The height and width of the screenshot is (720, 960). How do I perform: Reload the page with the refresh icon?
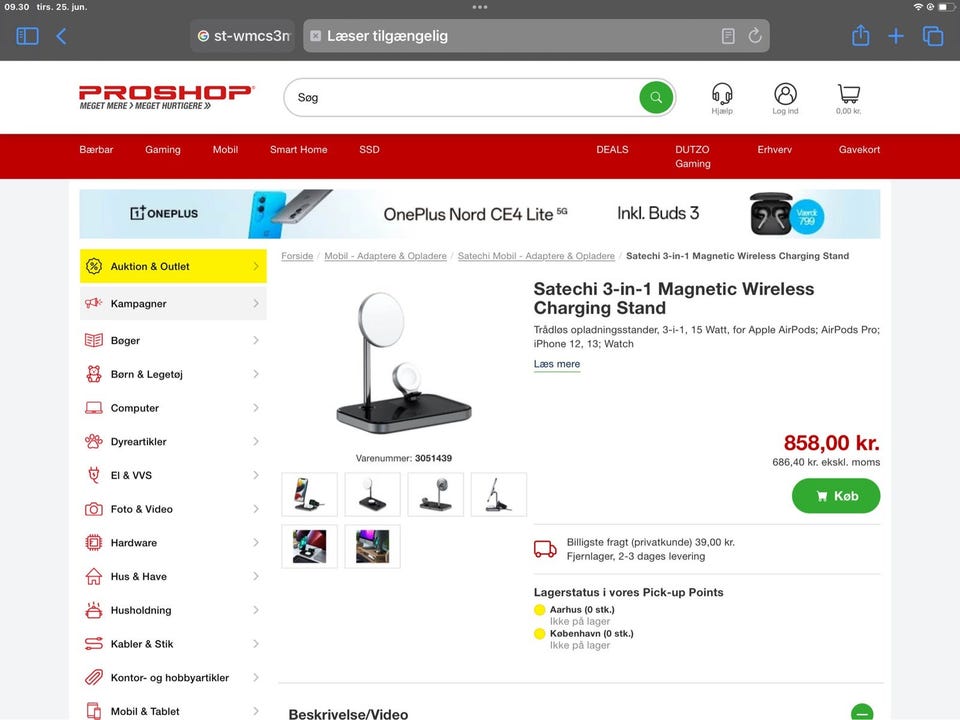click(x=755, y=36)
